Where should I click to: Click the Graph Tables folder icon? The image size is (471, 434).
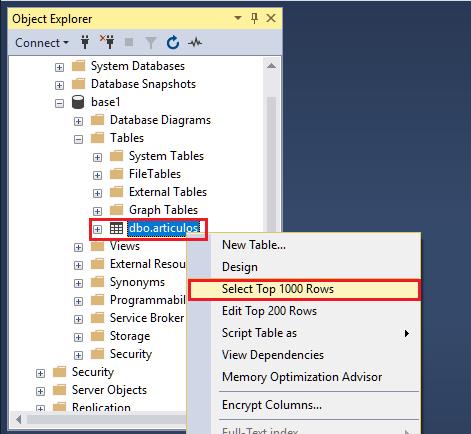click(x=117, y=210)
